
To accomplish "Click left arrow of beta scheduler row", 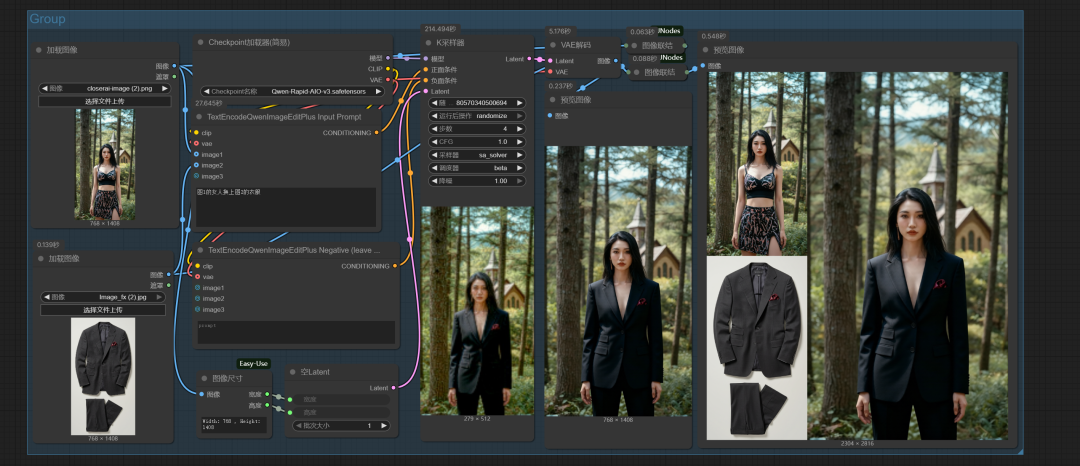I will (x=433, y=168).
